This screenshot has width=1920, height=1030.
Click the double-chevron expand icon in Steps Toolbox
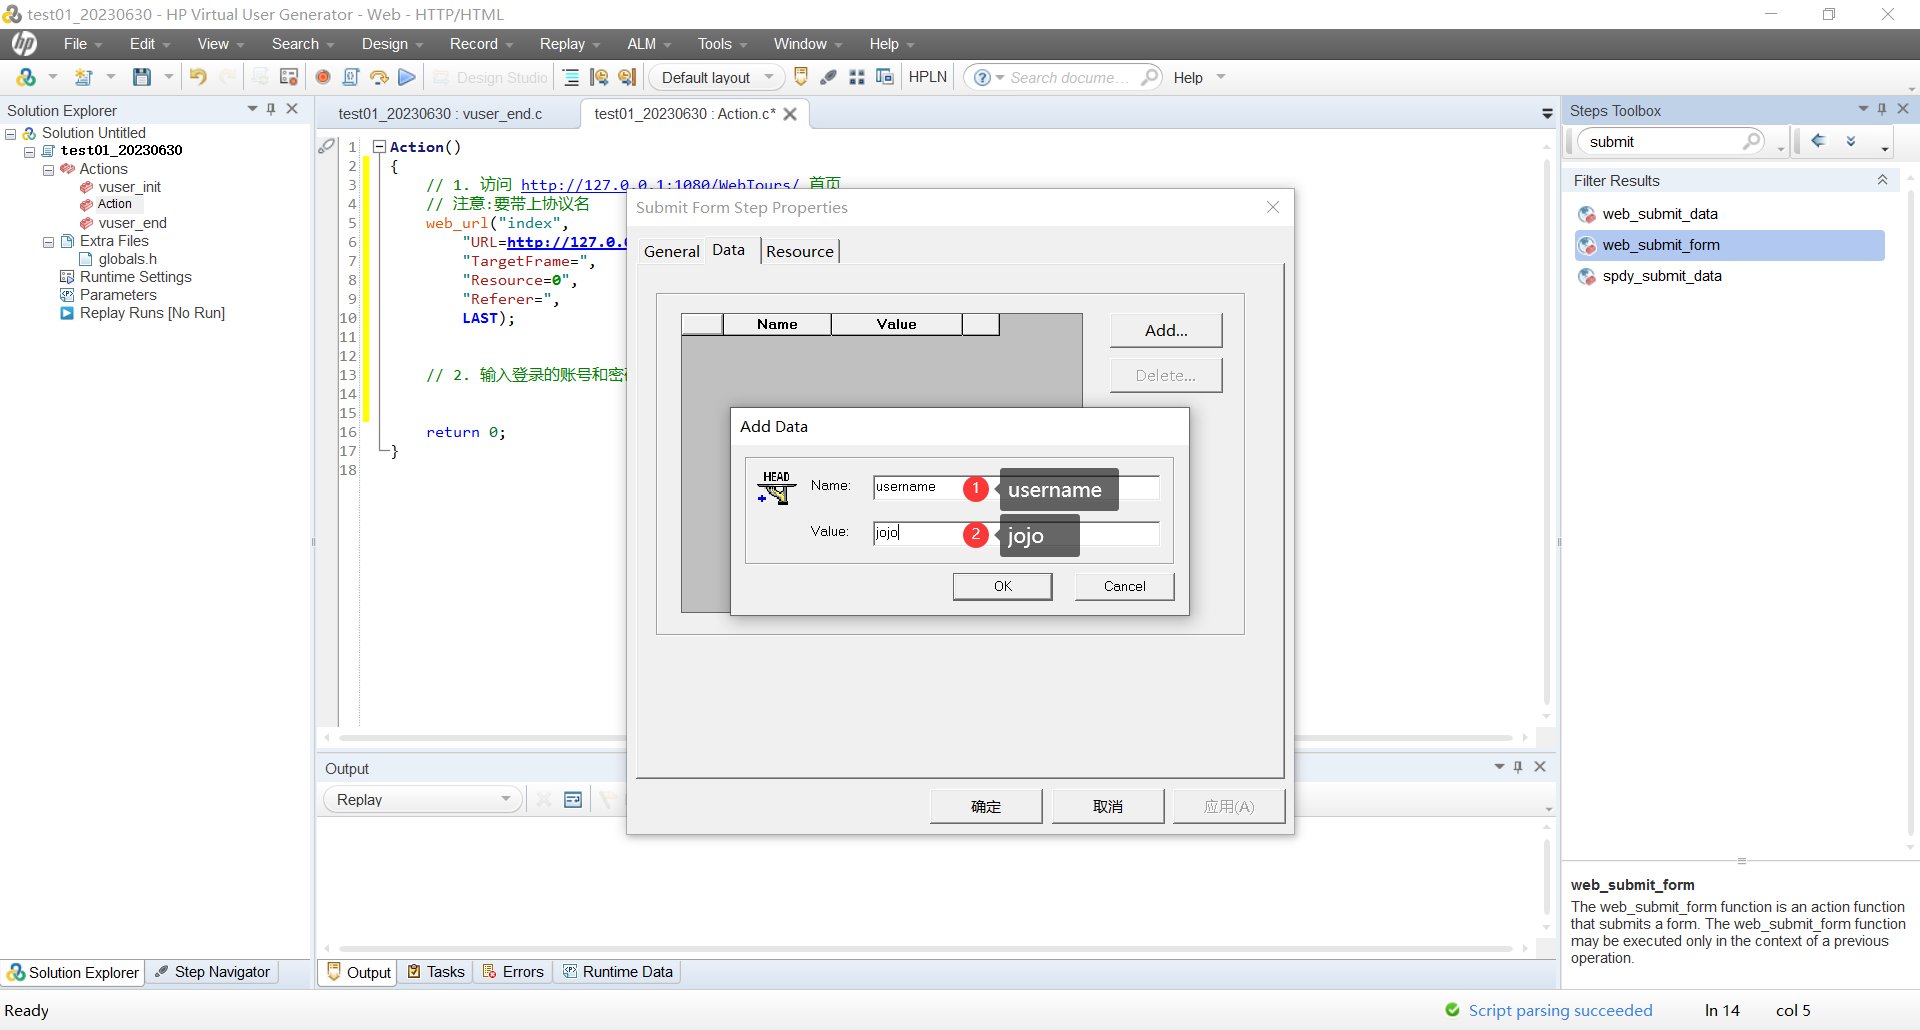point(1851,141)
